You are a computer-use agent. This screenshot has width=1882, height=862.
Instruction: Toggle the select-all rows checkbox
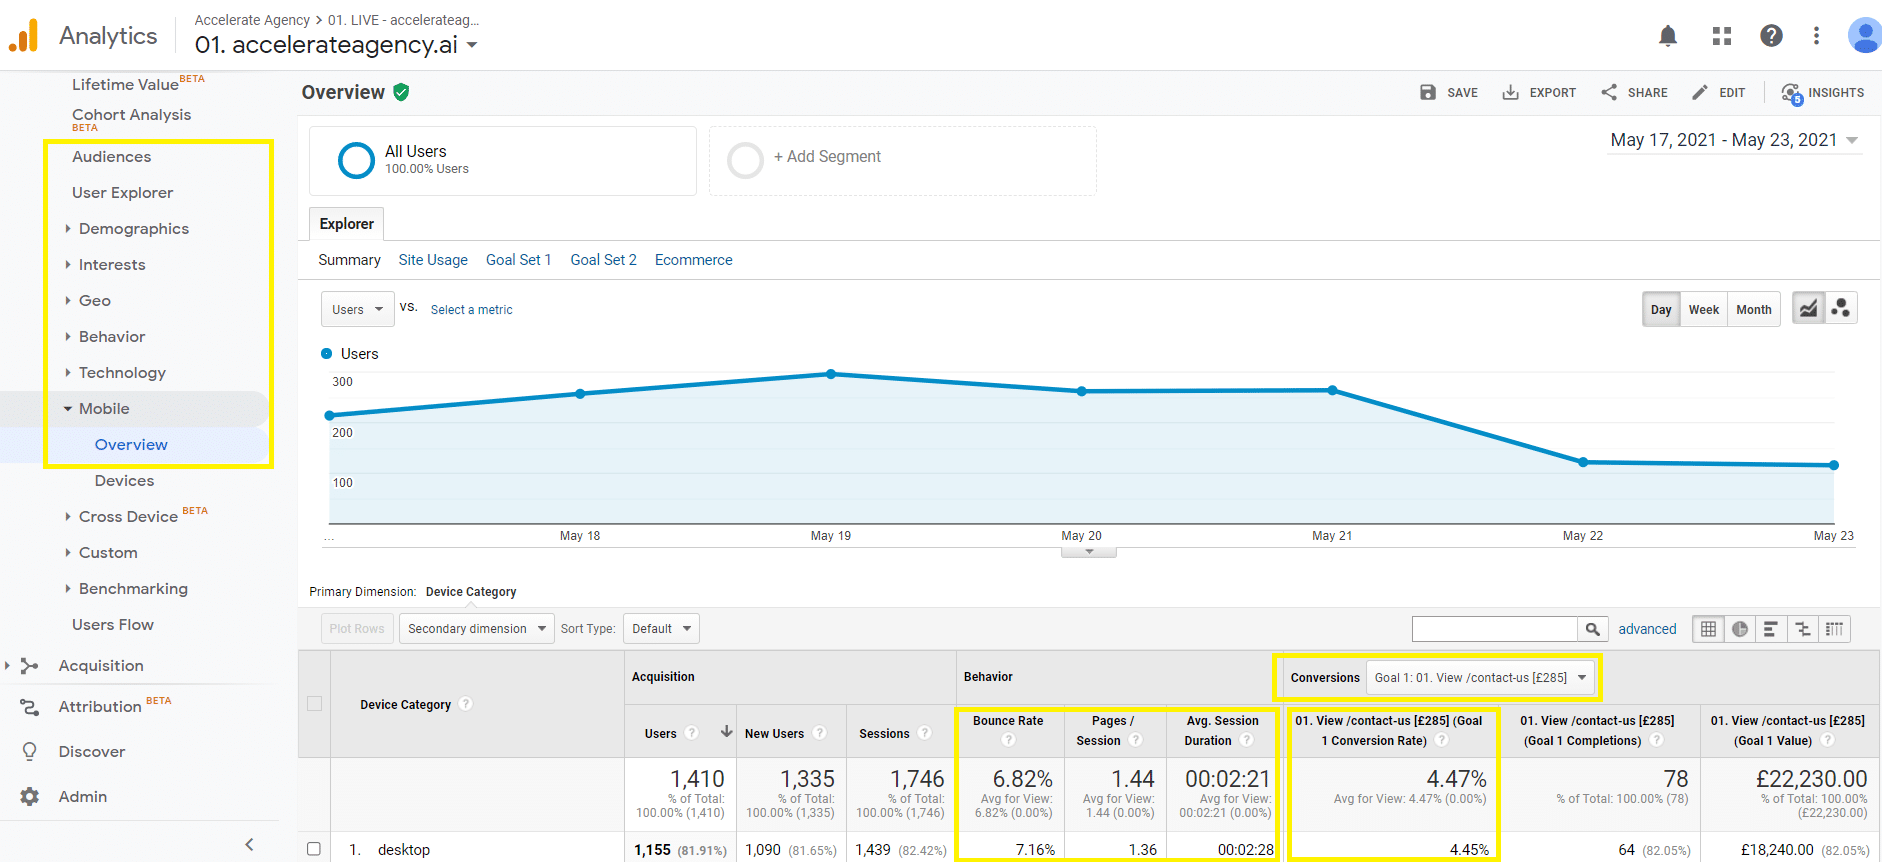tap(314, 704)
